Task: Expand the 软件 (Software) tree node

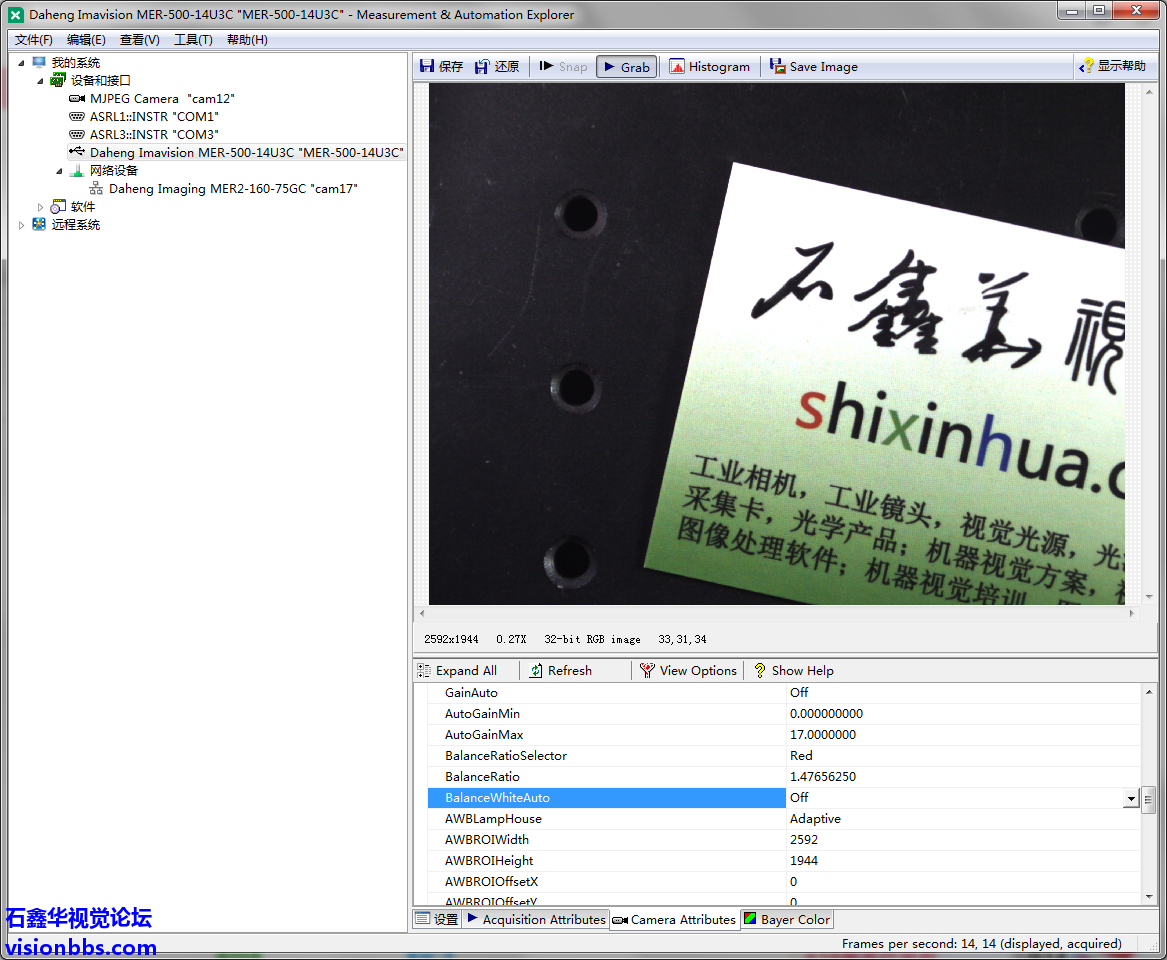Action: pyautogui.click(x=41, y=207)
